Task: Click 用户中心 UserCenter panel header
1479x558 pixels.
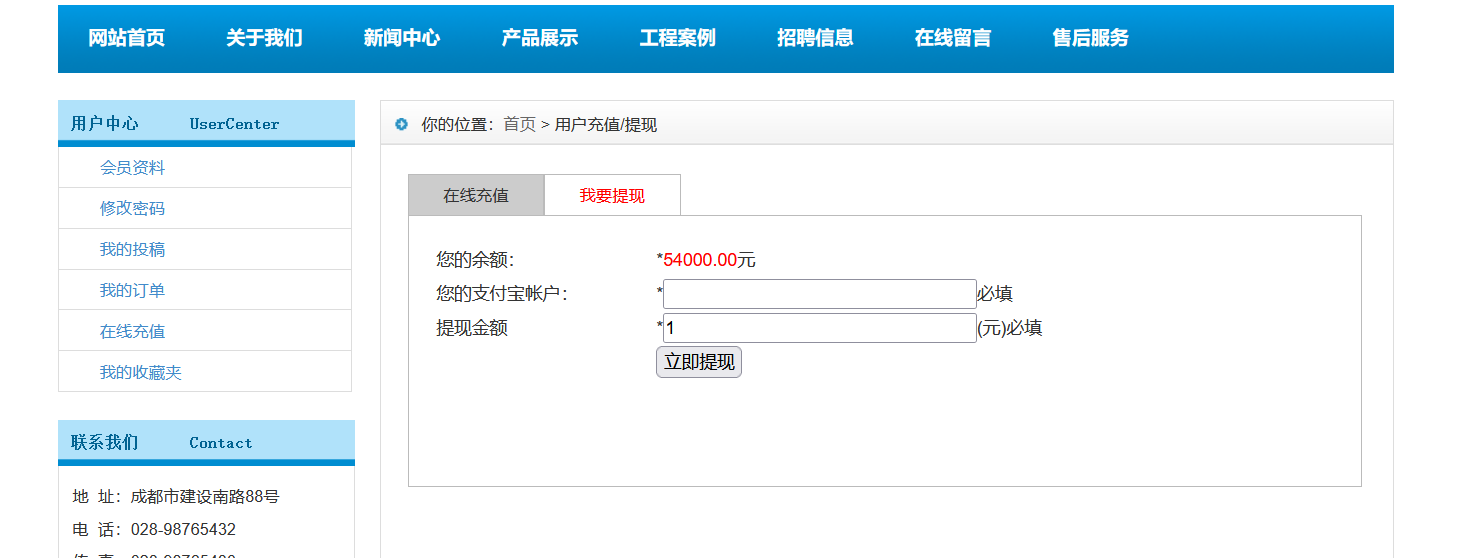Action: 206,123
